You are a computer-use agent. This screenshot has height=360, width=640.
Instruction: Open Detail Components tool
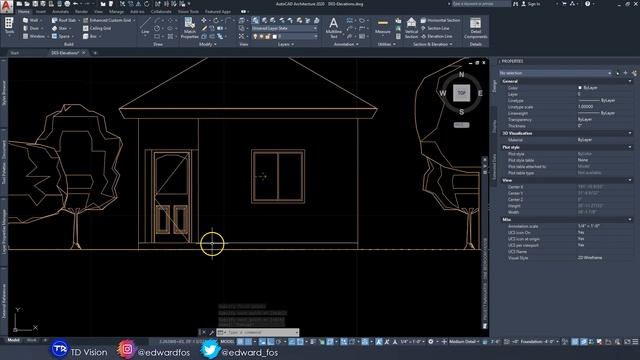point(475,28)
